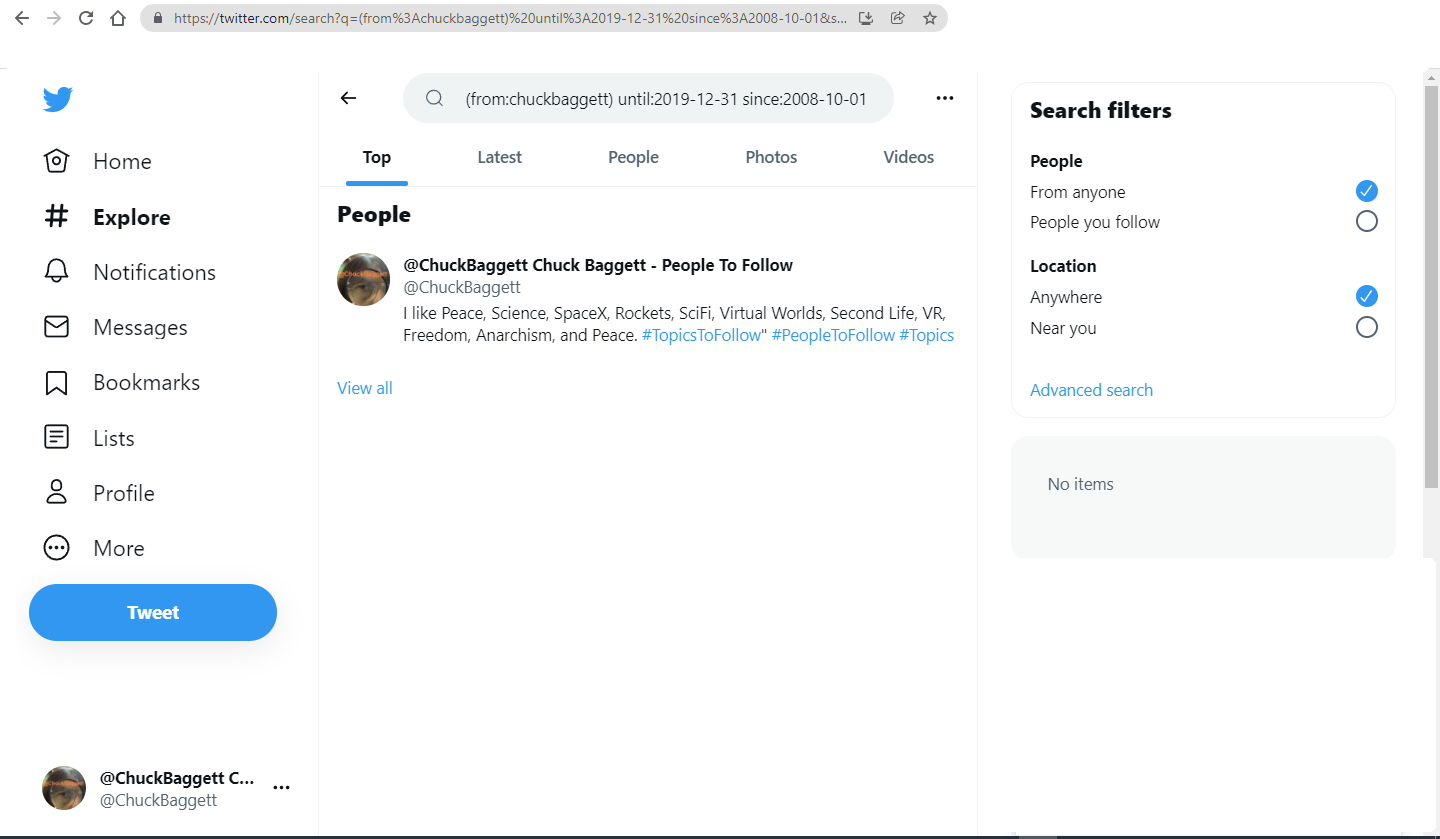Viewport: 1440px width, 839px height.
Task: Click the People section heading in results
Action: pyautogui.click(x=374, y=215)
